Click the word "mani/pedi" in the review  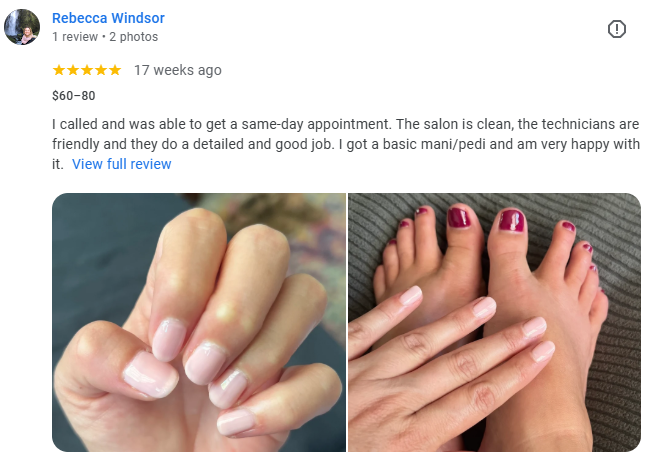pos(453,144)
